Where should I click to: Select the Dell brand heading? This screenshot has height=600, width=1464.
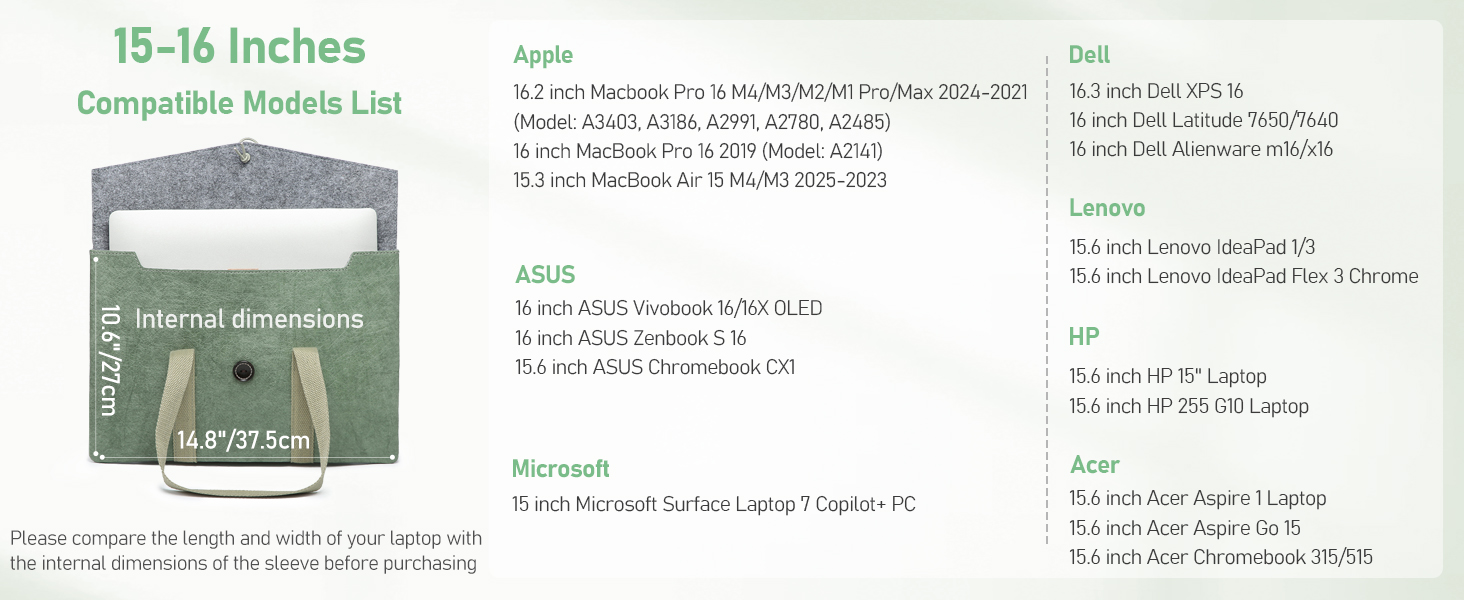pos(1089,55)
